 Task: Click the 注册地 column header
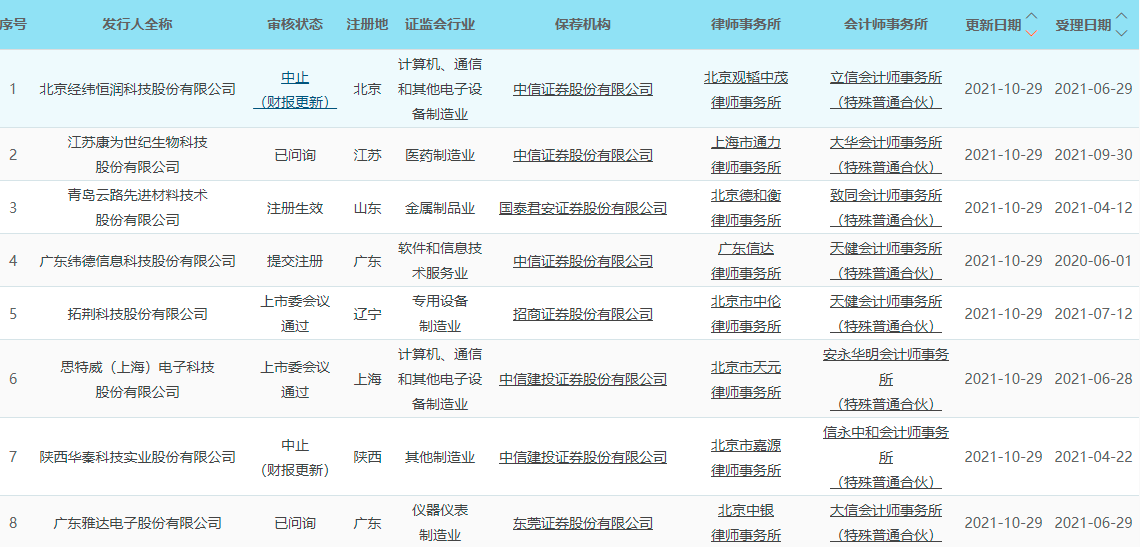coord(367,24)
